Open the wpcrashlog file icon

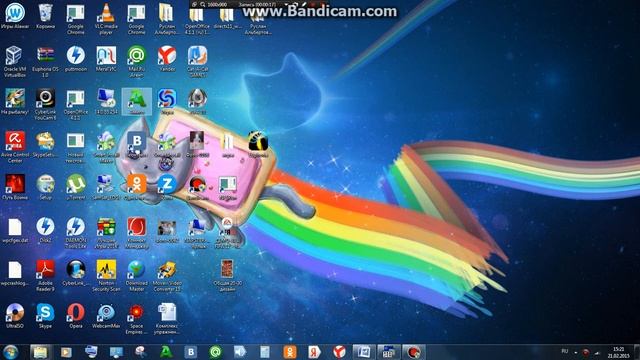(15, 273)
